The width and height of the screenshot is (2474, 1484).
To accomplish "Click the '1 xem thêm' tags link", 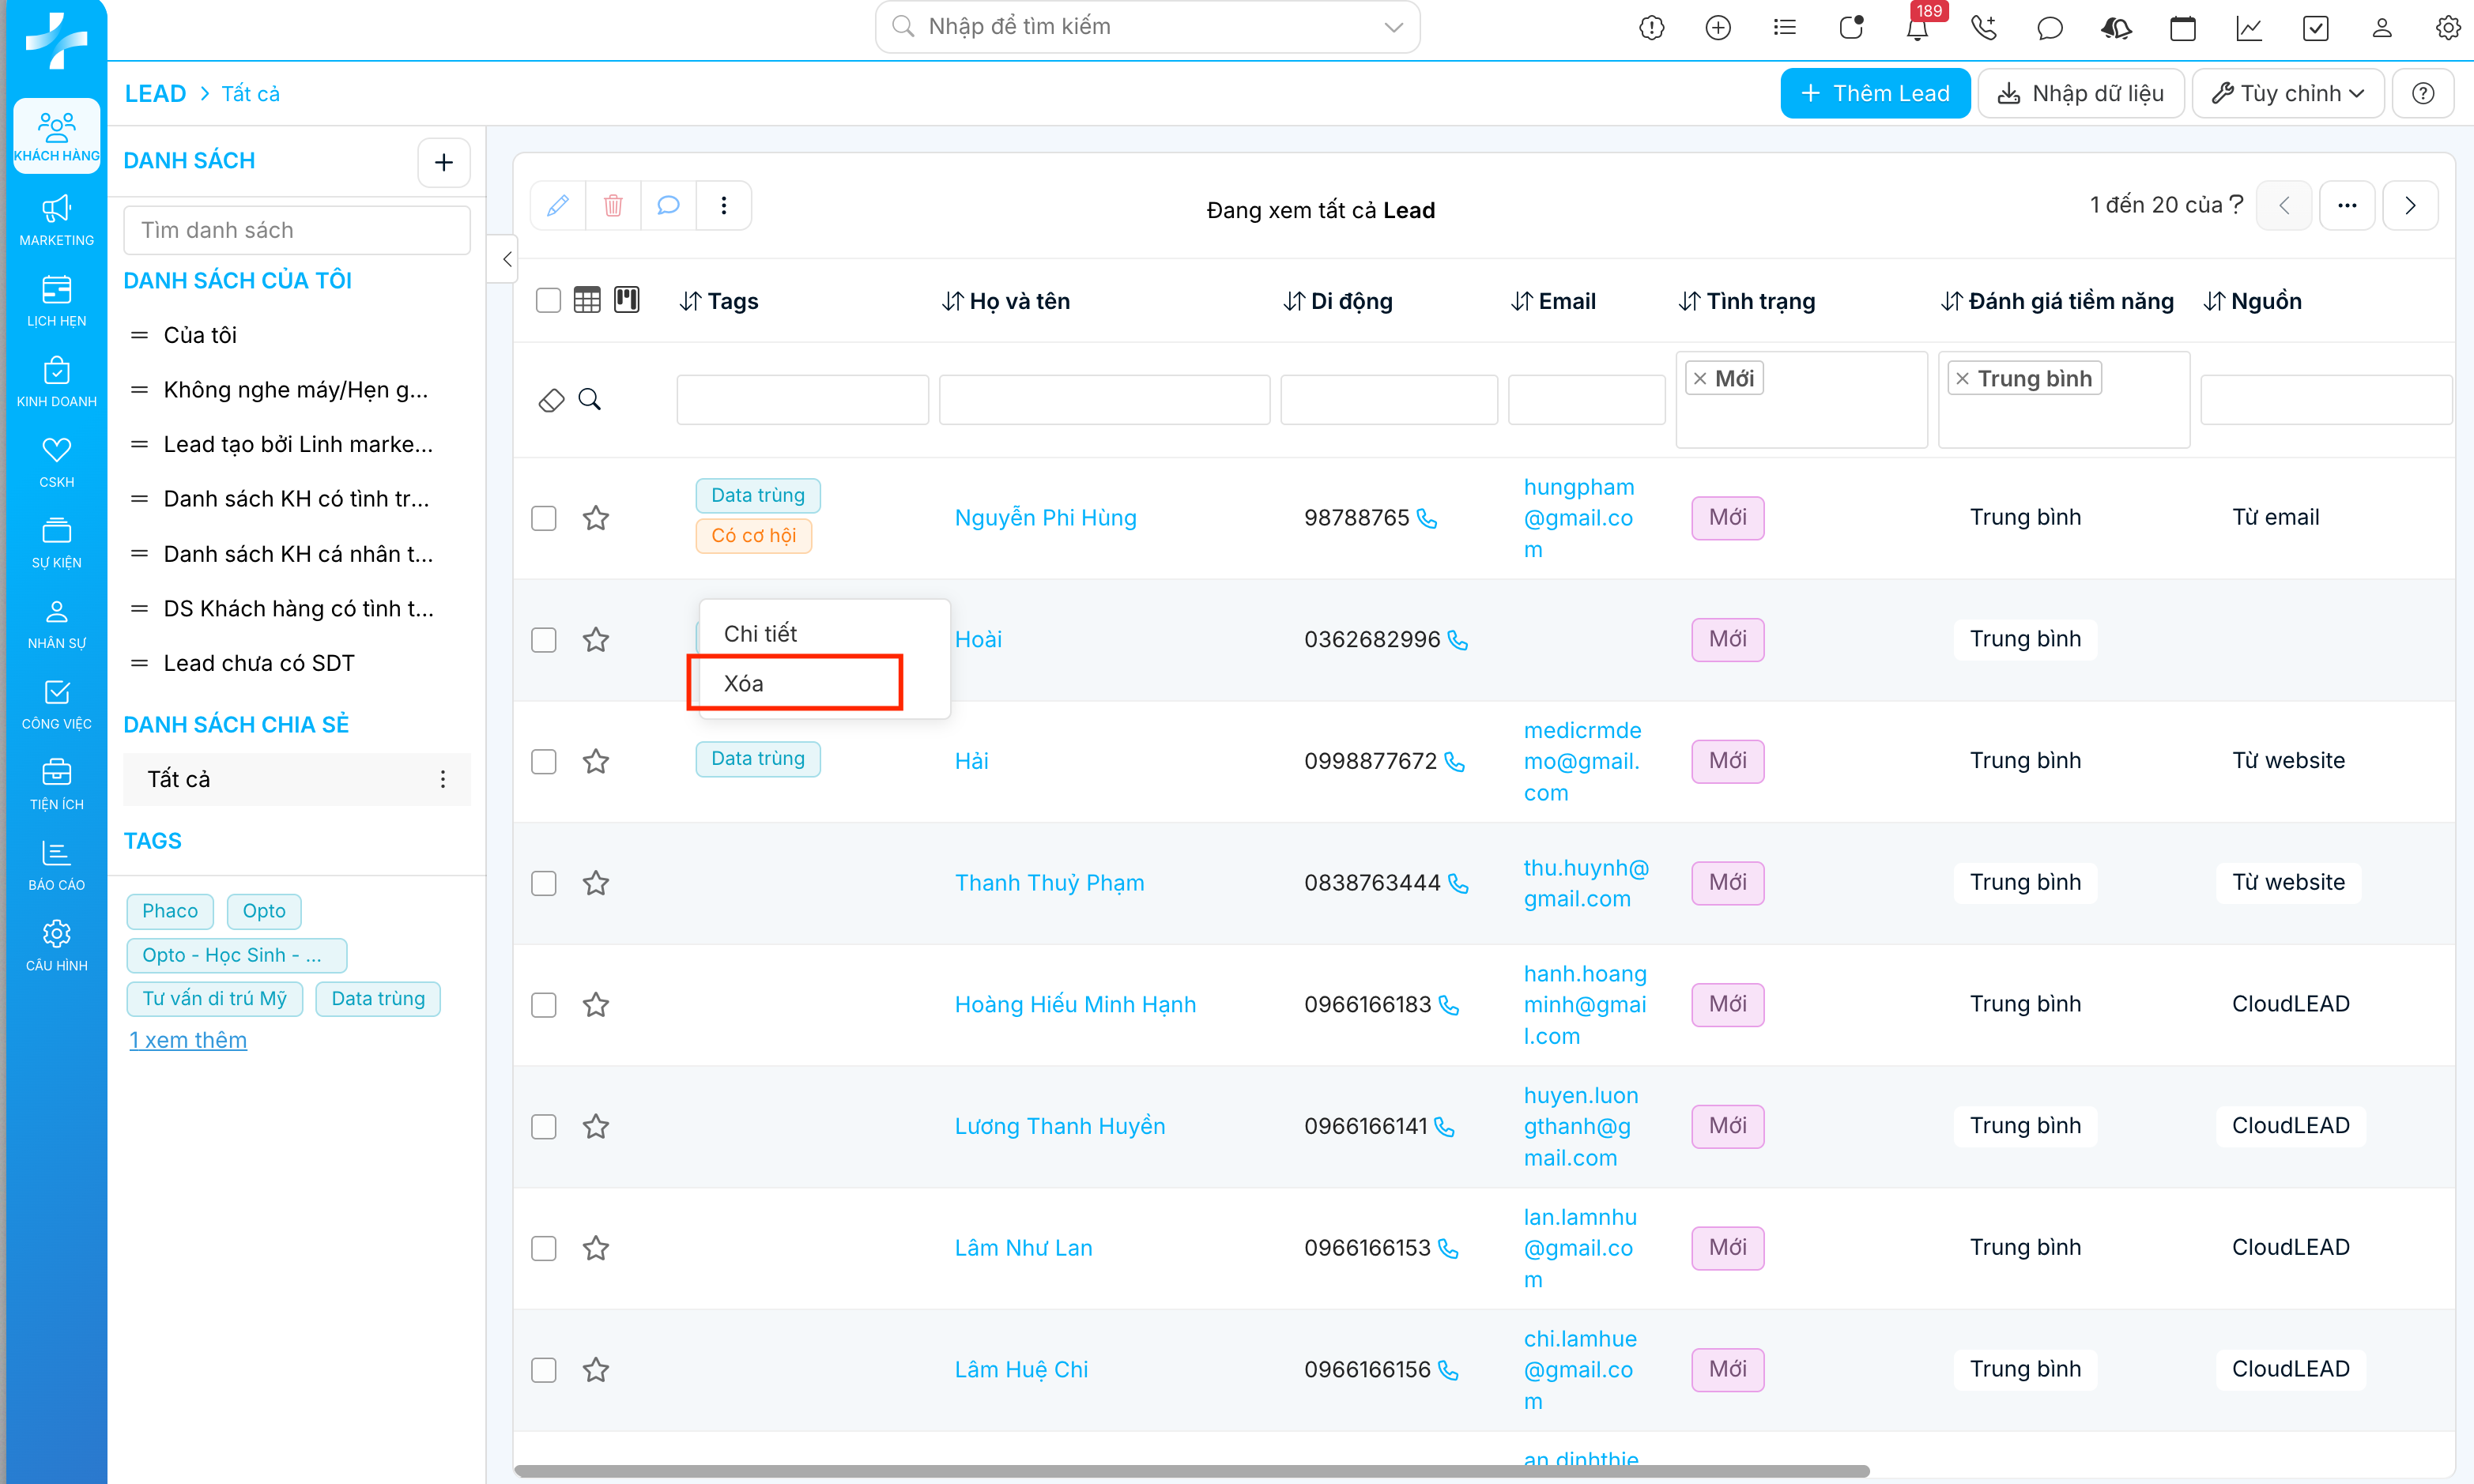I will click(x=188, y=1040).
